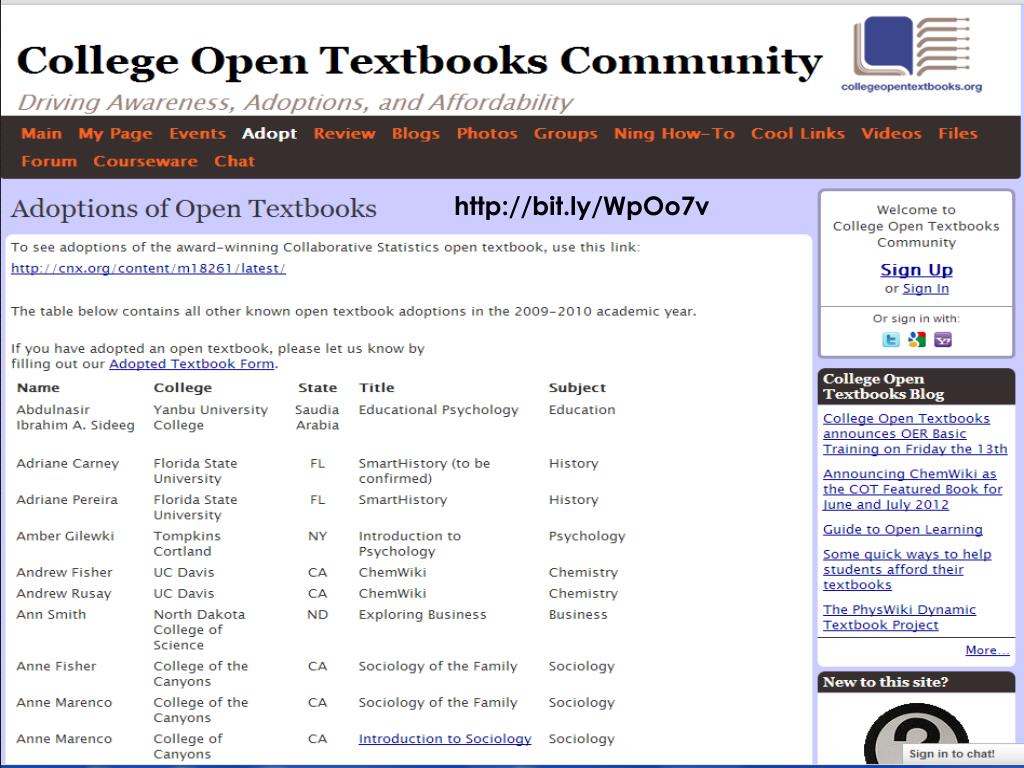Click the Title column header
Image resolution: width=1024 pixels, height=768 pixels.
click(376, 388)
